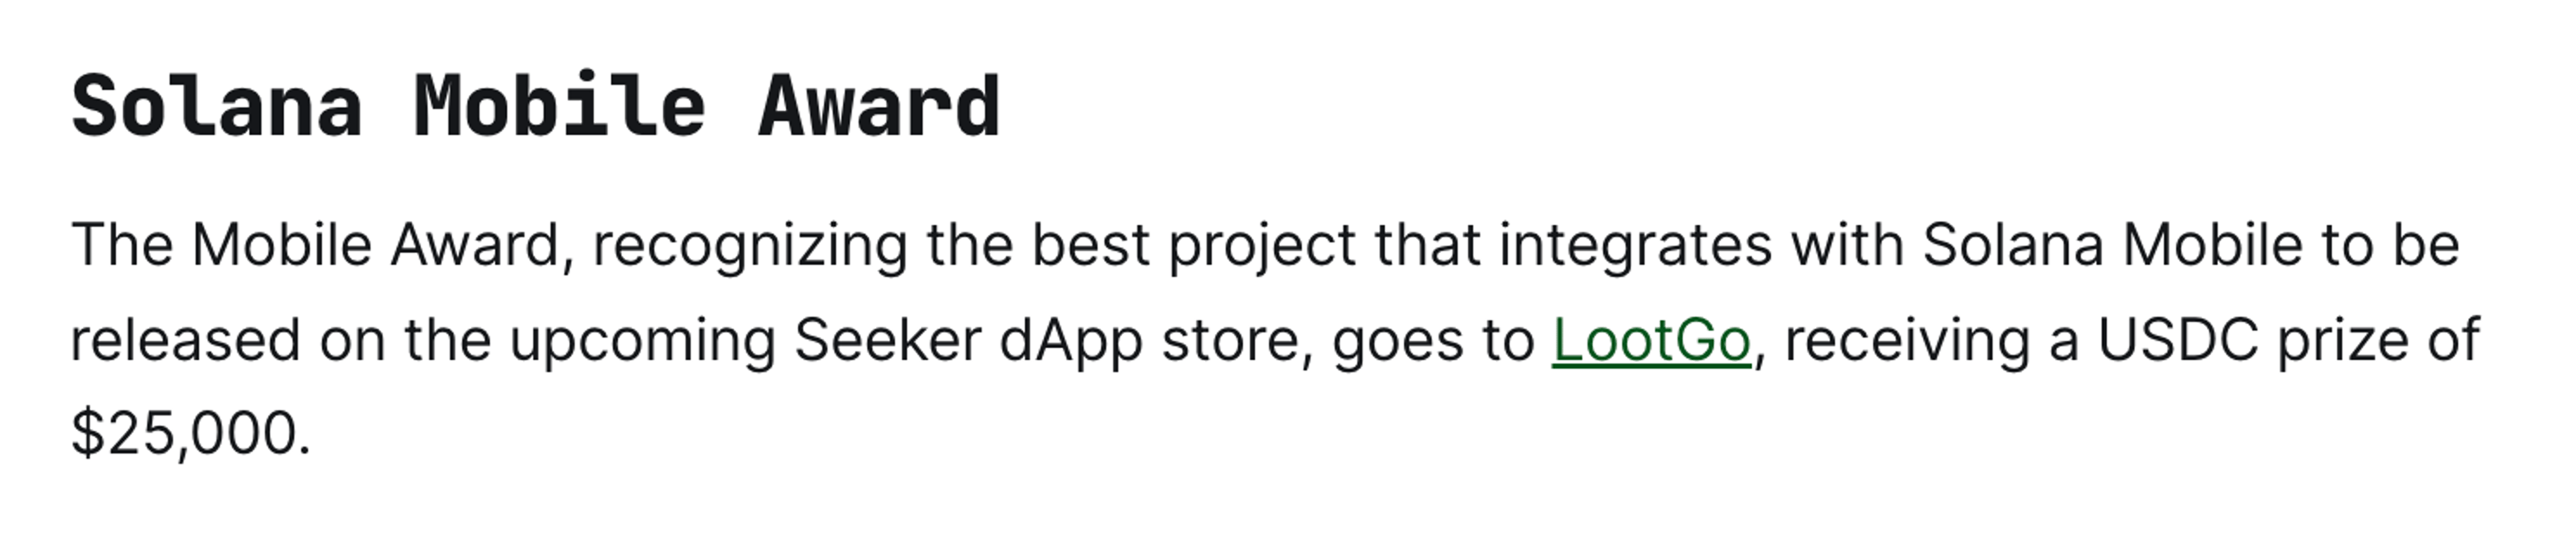Click the word dApp in the paragraph
The height and width of the screenshot is (547, 2576).
pos(1071,343)
